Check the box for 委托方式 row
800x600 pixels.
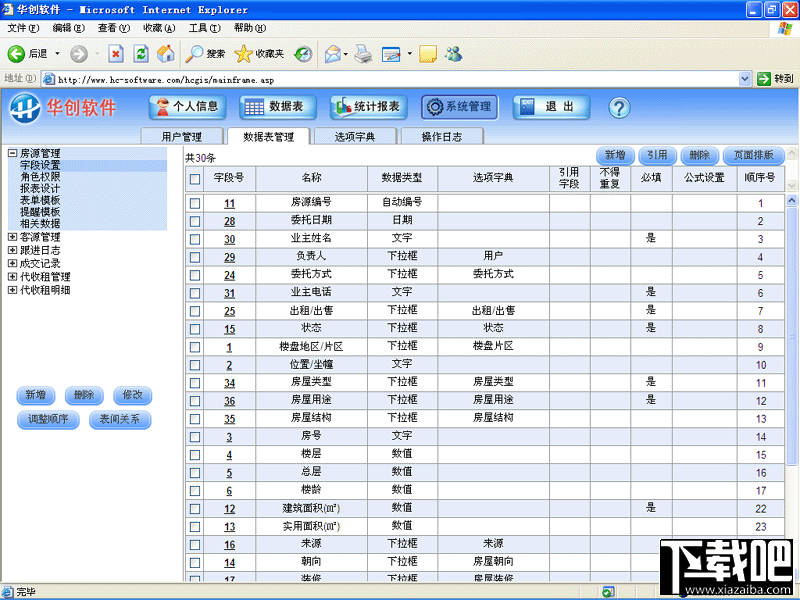(x=195, y=275)
